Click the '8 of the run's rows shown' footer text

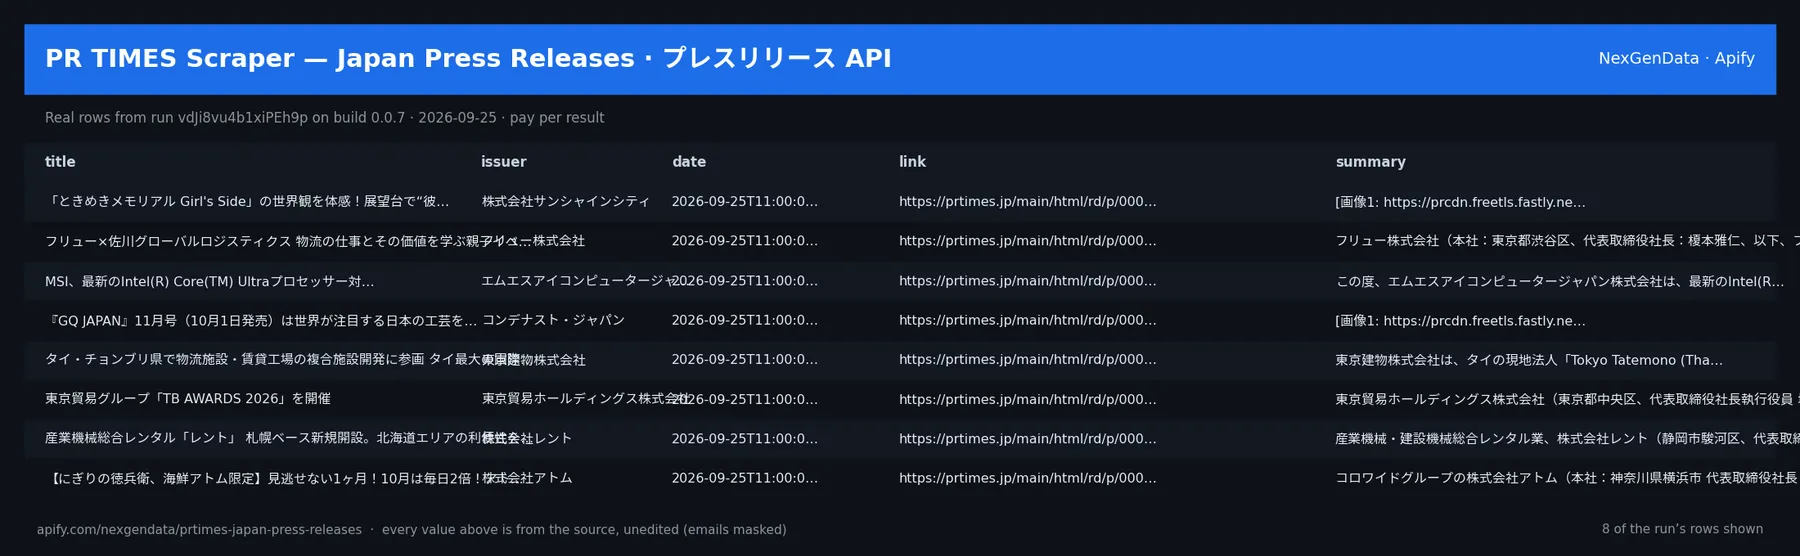pyautogui.click(x=1682, y=529)
